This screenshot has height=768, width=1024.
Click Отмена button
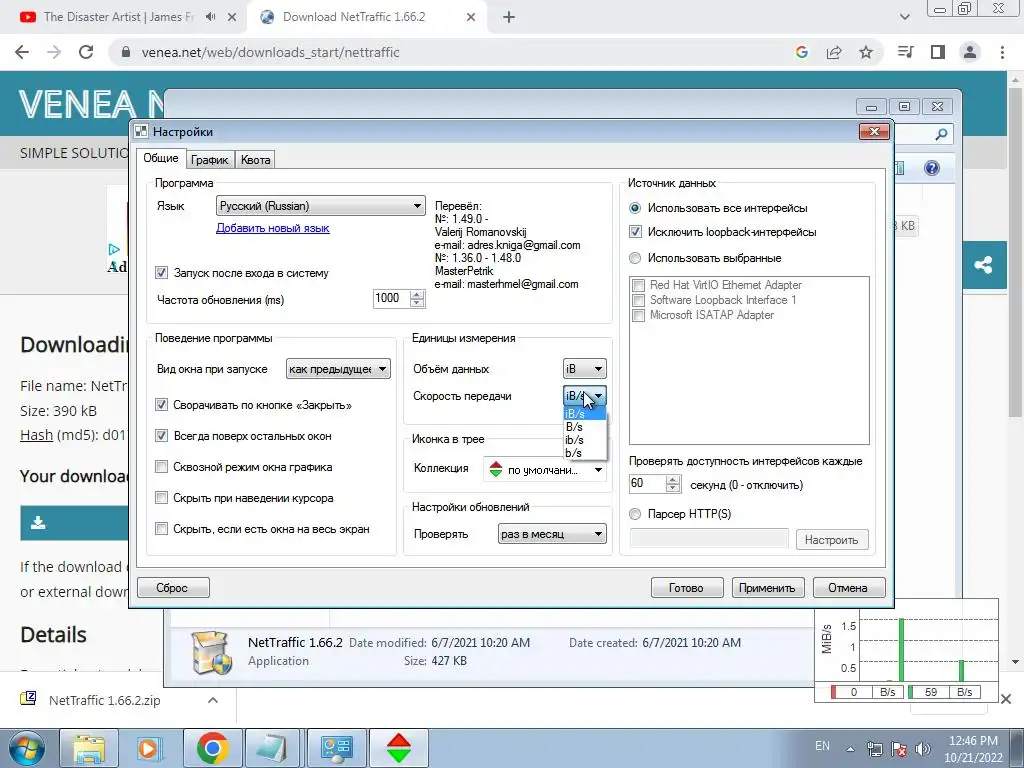click(848, 588)
